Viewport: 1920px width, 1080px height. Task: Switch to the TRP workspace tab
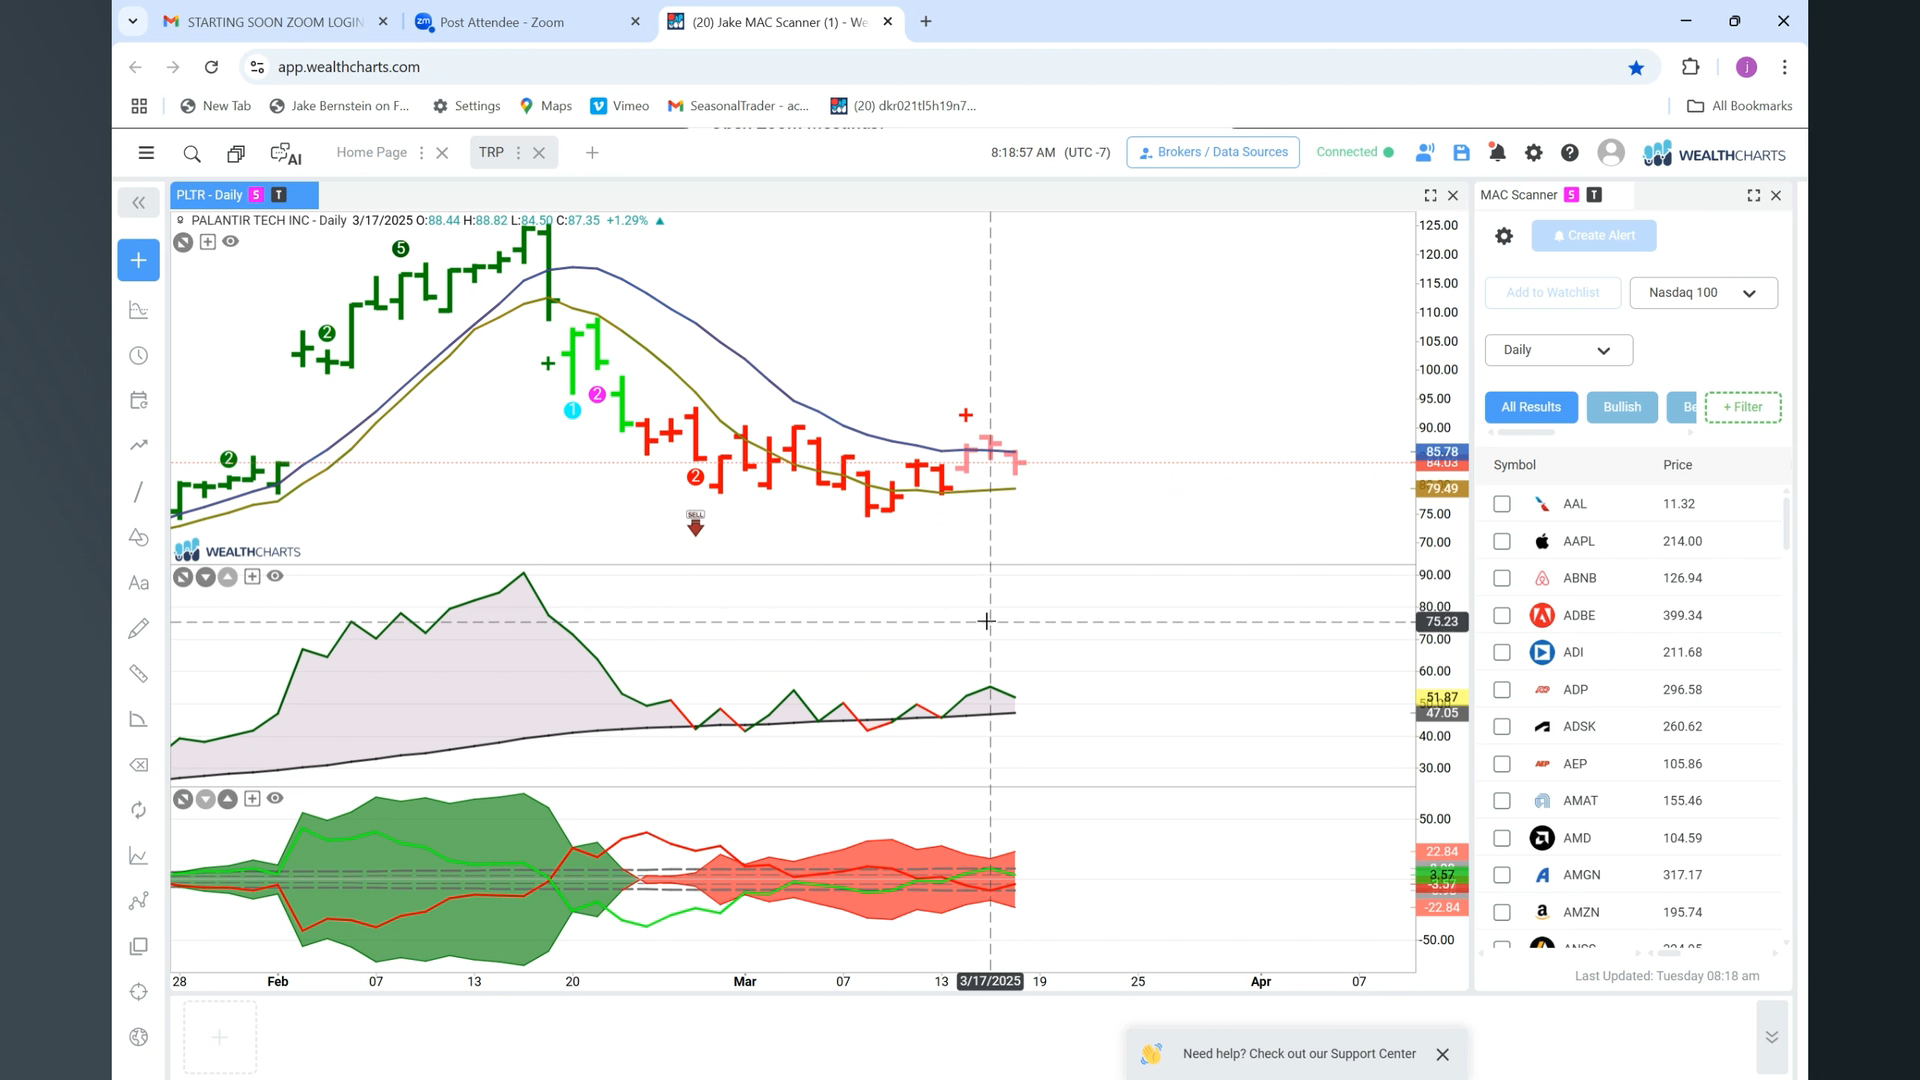click(491, 153)
